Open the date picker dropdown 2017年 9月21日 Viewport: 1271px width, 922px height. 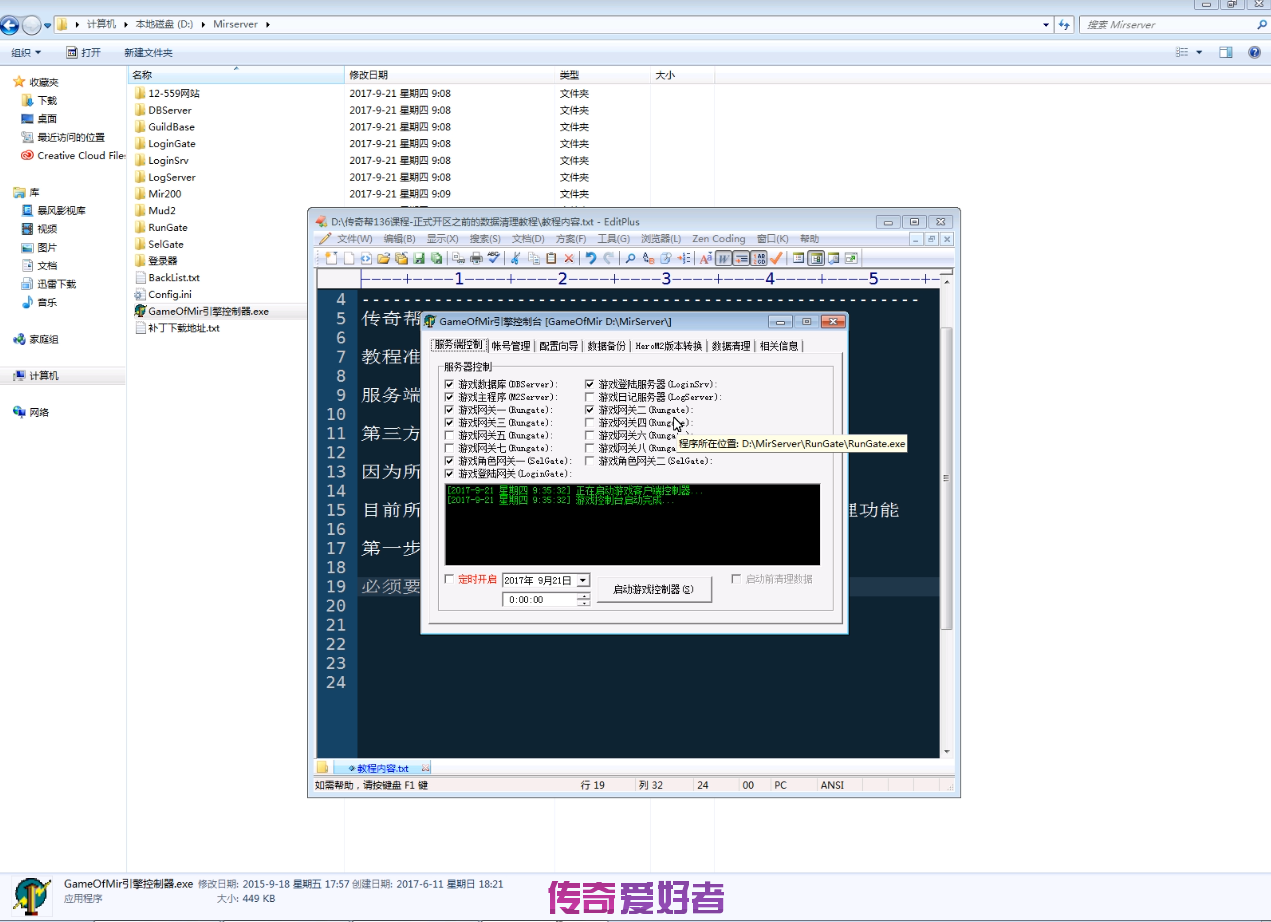(x=583, y=580)
